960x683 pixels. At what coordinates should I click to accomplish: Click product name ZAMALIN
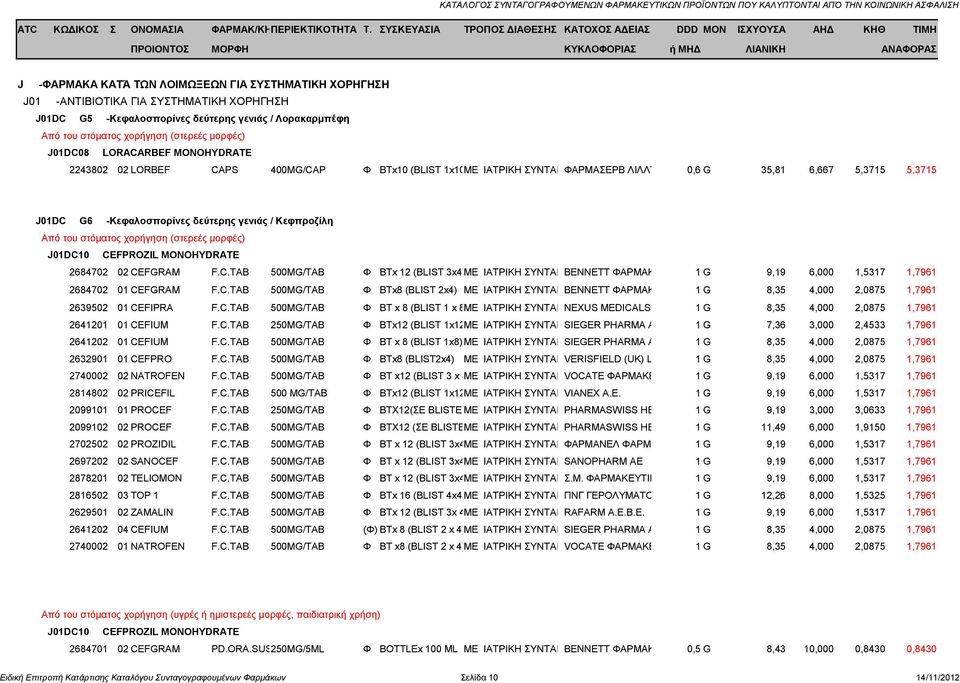tap(152, 512)
